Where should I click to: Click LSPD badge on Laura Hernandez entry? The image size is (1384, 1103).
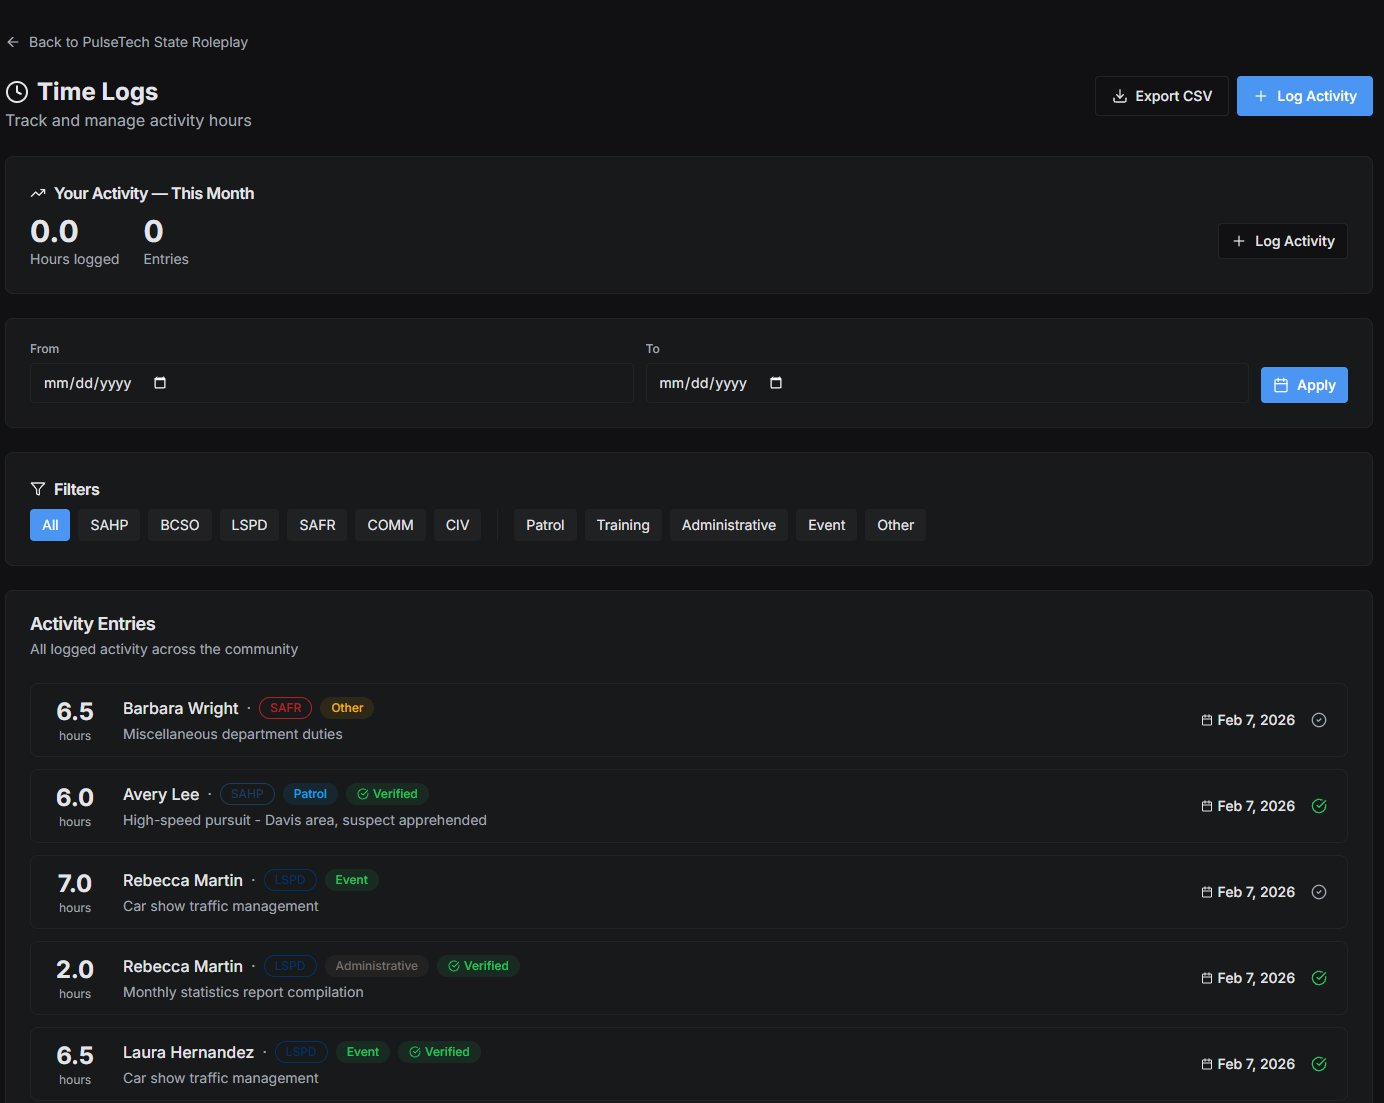point(301,1052)
